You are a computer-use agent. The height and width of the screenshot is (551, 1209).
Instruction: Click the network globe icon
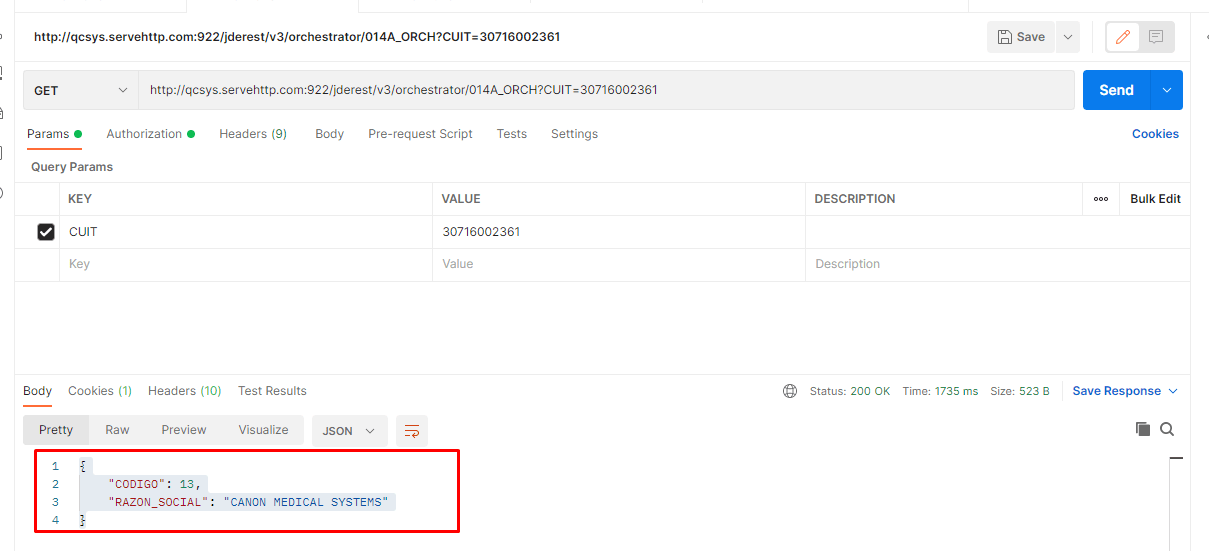pyautogui.click(x=790, y=391)
